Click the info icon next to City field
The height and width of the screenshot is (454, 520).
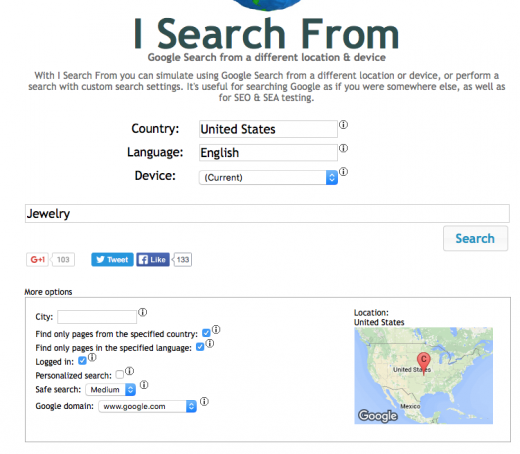[143, 312]
